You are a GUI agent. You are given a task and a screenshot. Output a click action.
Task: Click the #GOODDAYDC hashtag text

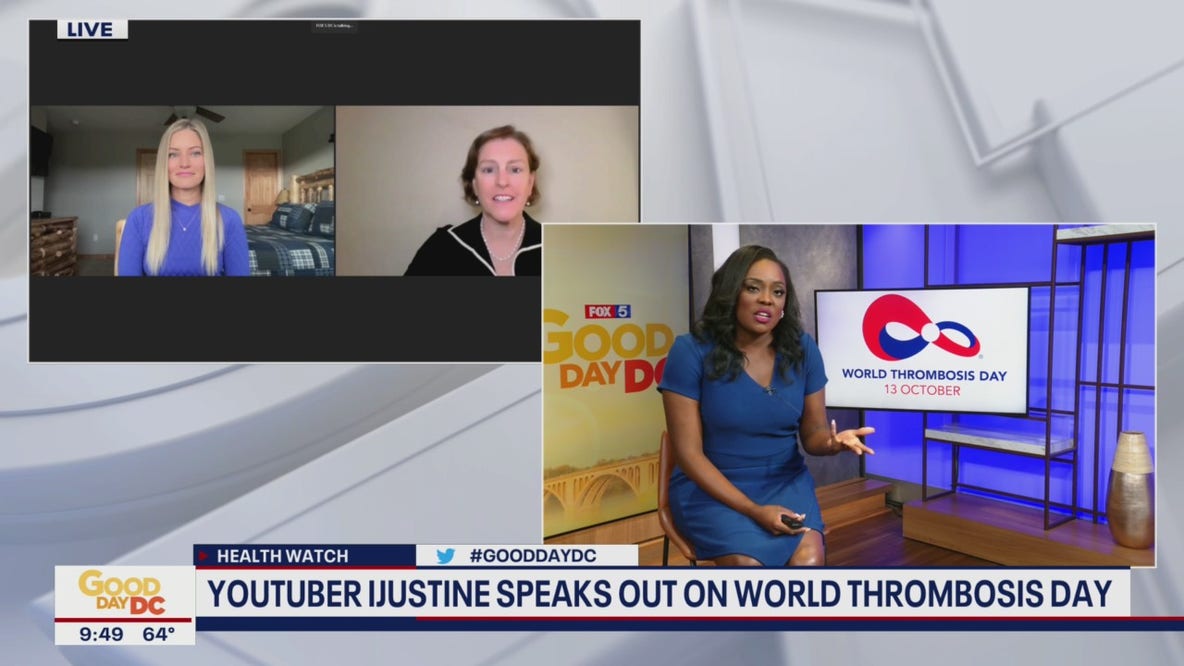(532, 556)
